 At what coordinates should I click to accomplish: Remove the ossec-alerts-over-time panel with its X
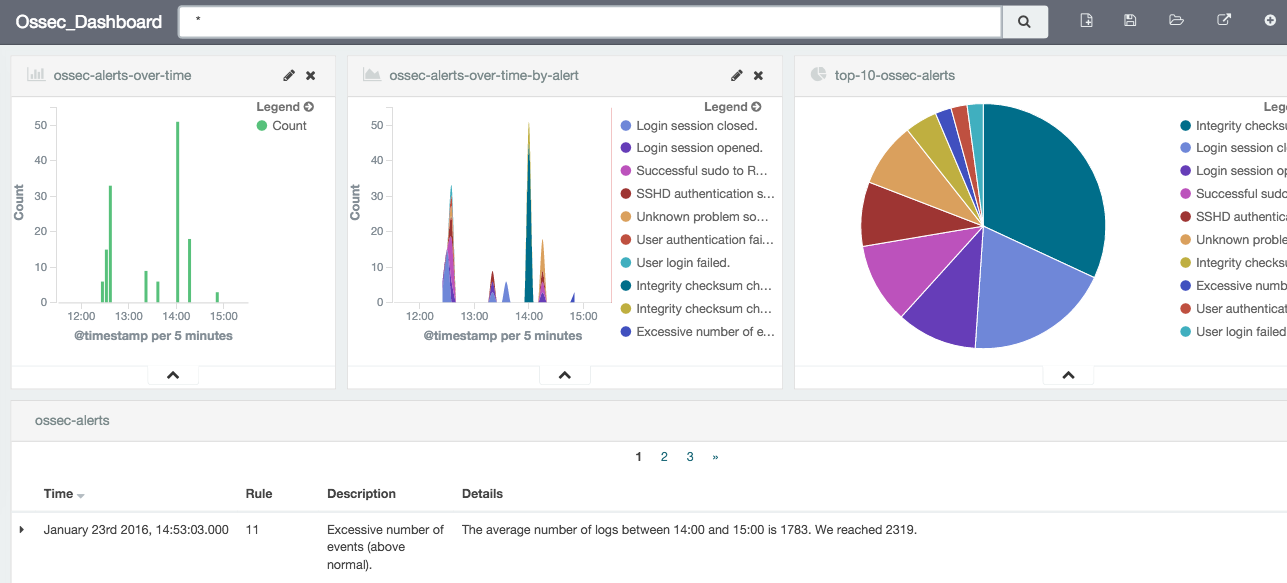pos(311,75)
